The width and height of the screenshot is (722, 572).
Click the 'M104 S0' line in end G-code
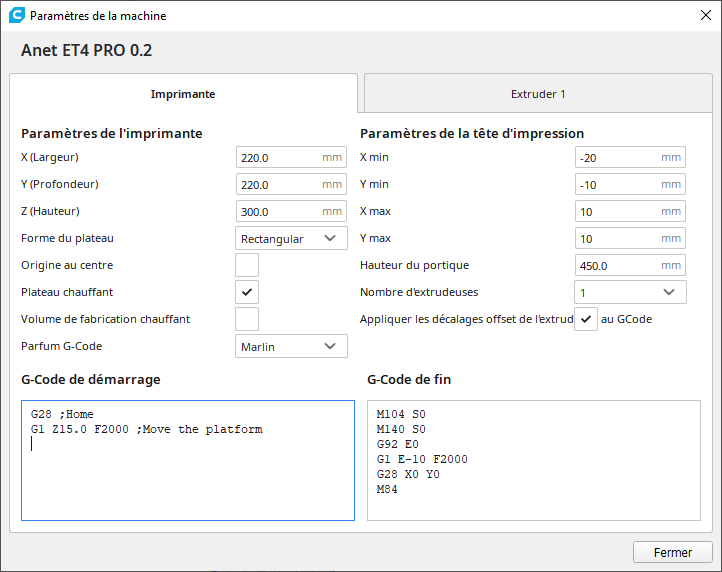[401, 414]
